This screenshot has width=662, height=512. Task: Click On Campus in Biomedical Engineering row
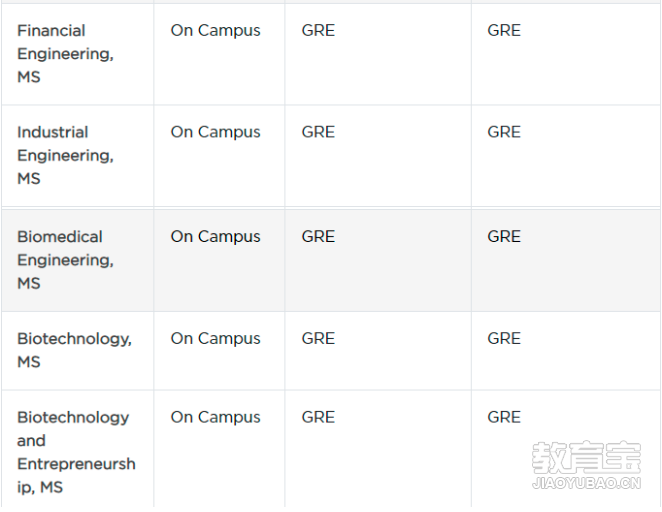[x=215, y=236]
